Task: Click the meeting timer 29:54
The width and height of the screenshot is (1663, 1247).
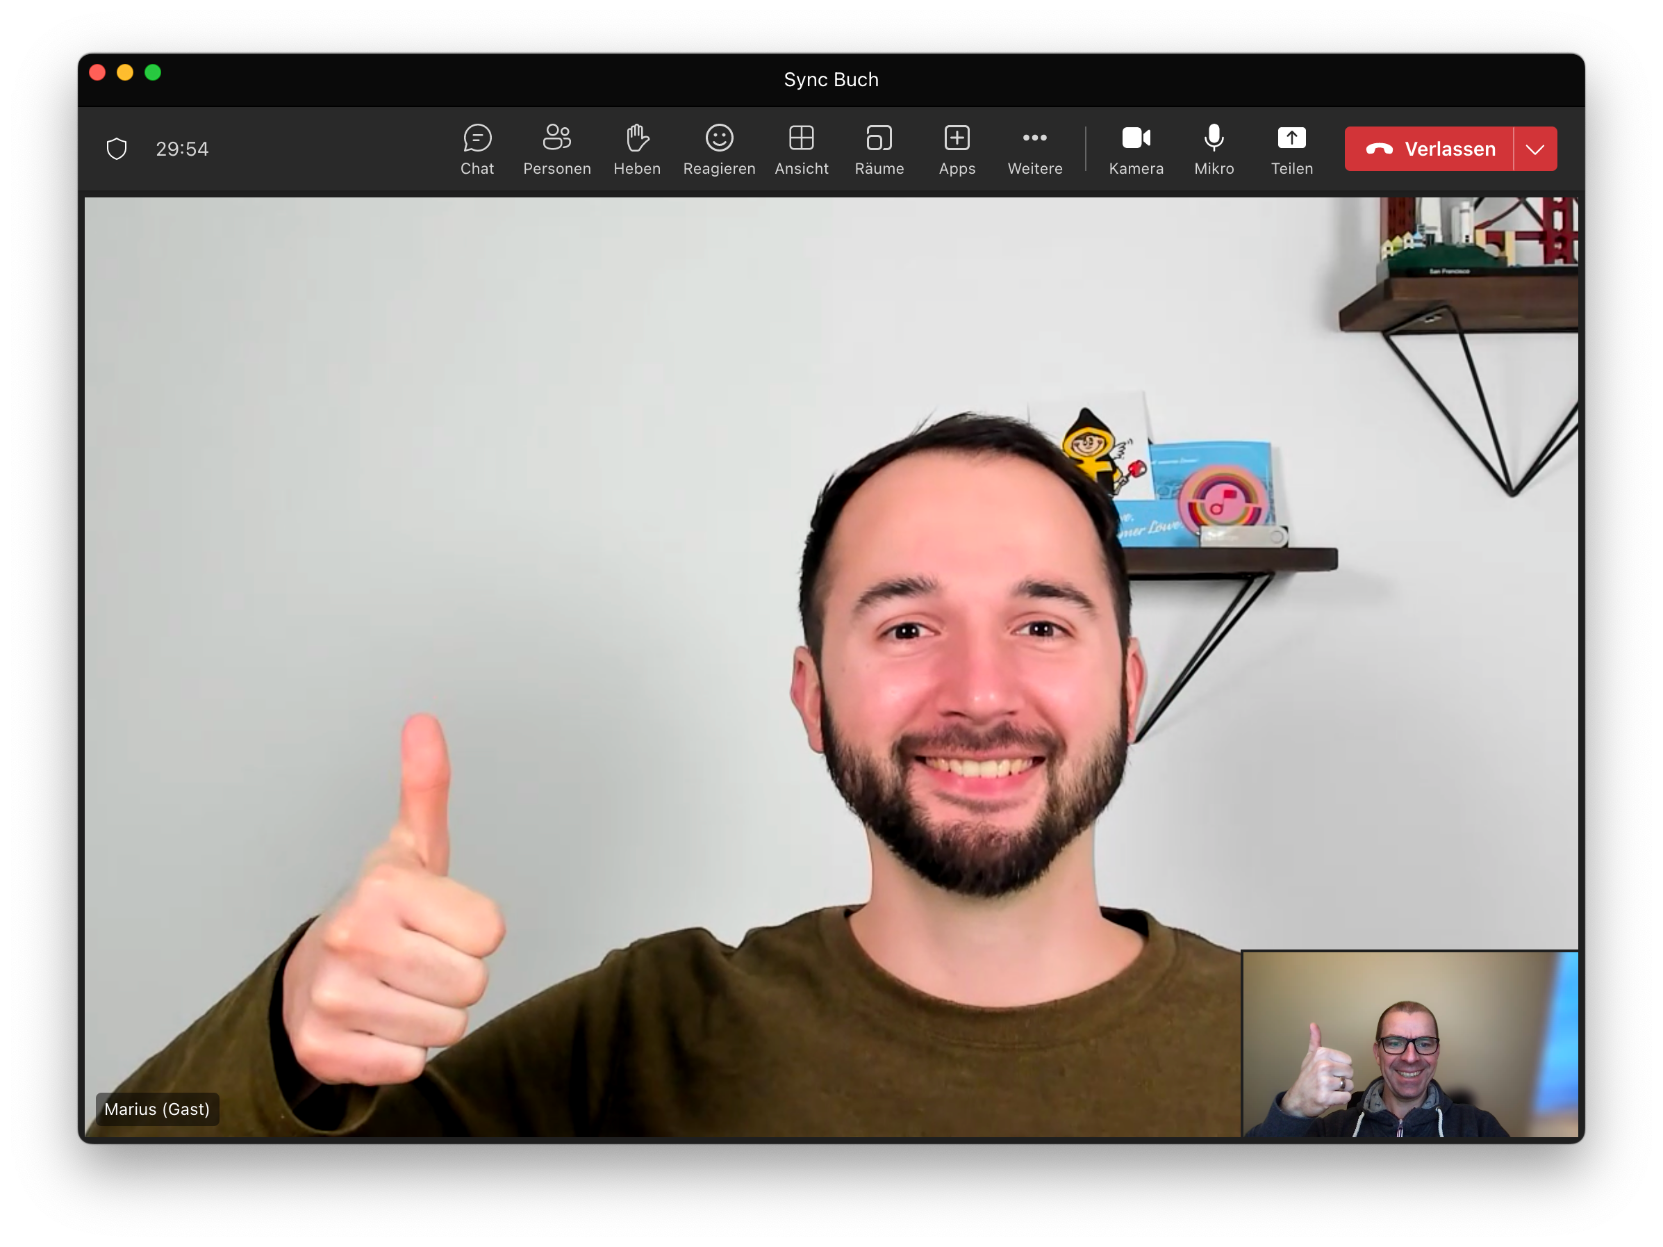Action: pyautogui.click(x=182, y=149)
